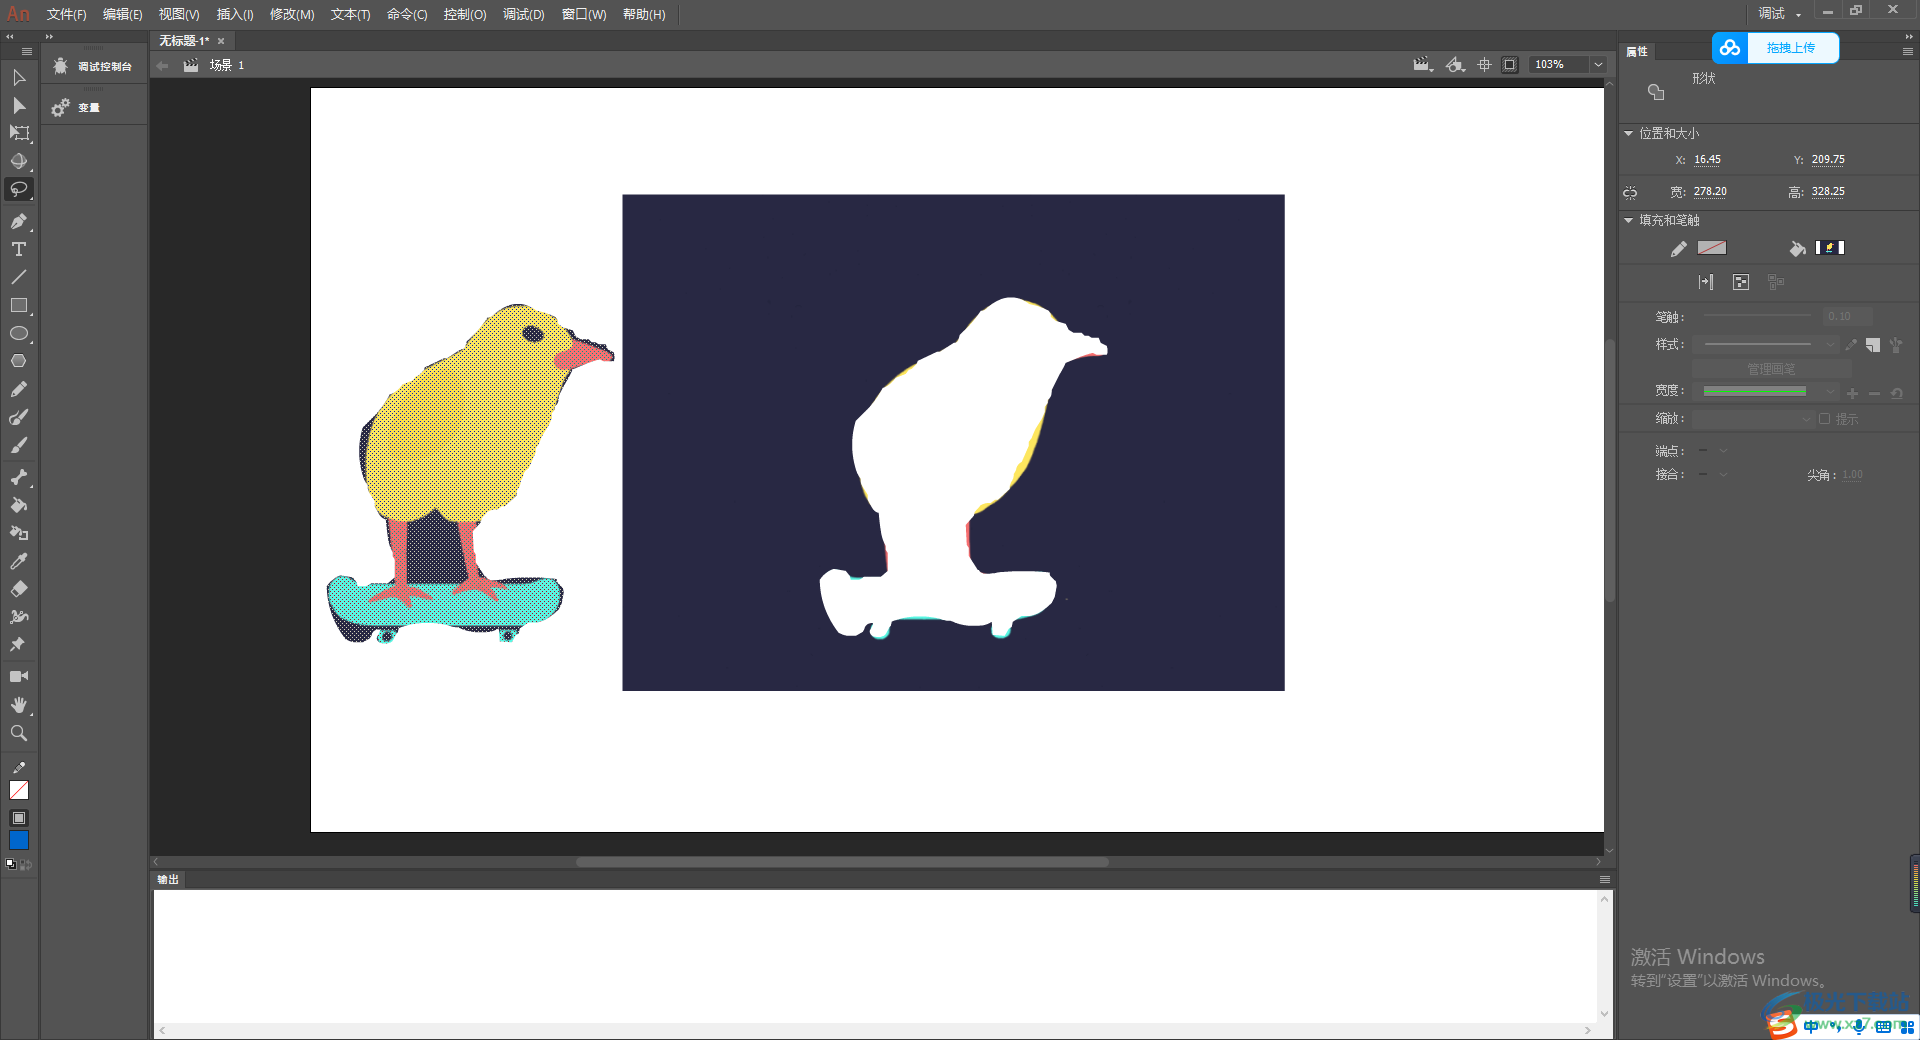Open the 编辑(E) menu
1920x1040 pixels.
(x=122, y=14)
